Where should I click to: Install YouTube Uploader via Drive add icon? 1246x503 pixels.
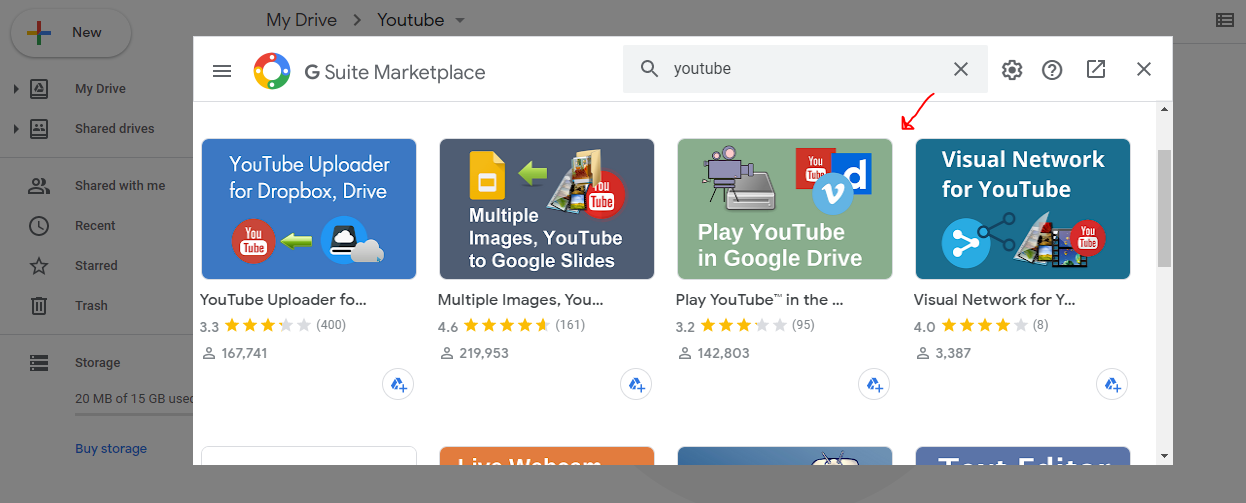(398, 384)
